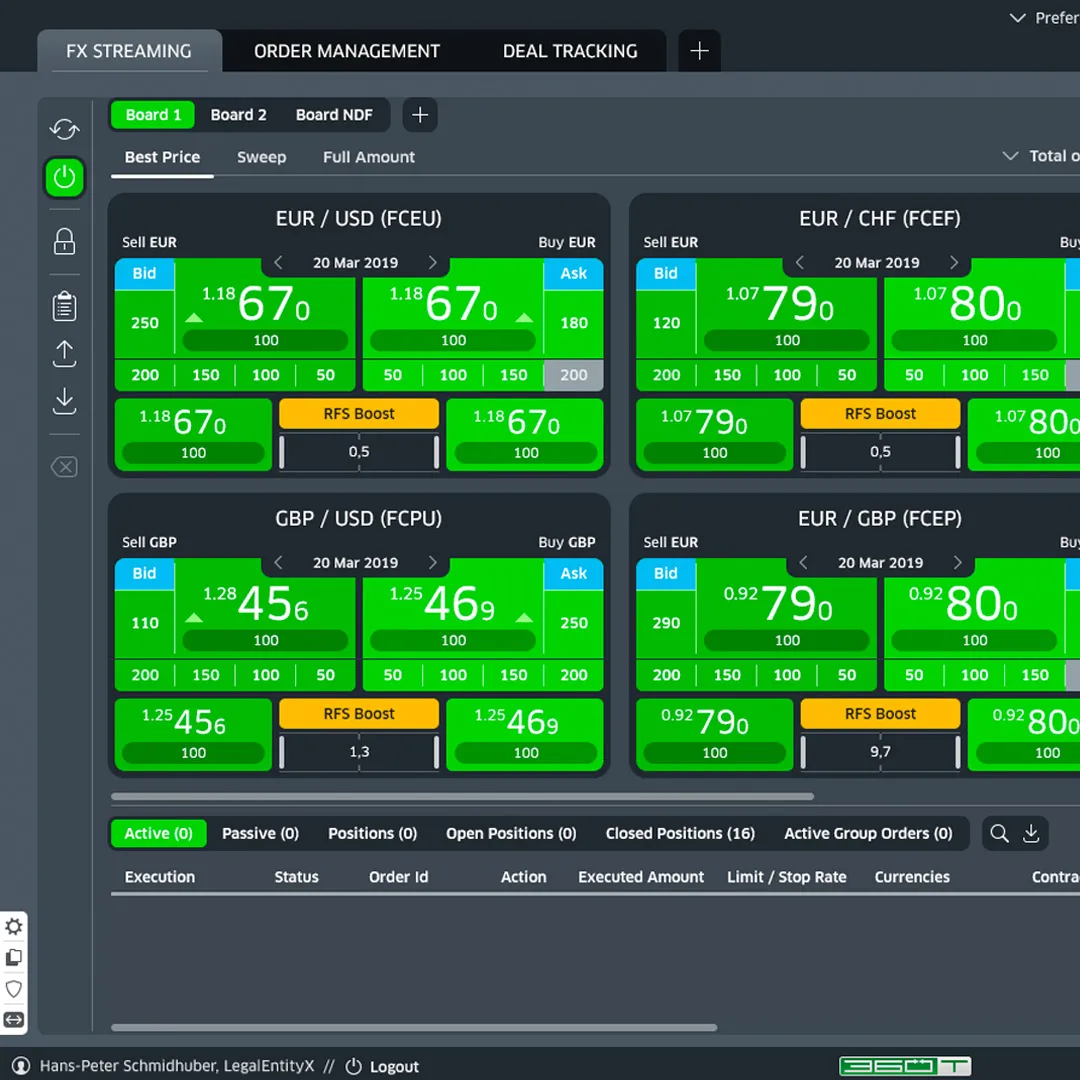Click RFS Boost on EUR/CHF tile

point(880,413)
